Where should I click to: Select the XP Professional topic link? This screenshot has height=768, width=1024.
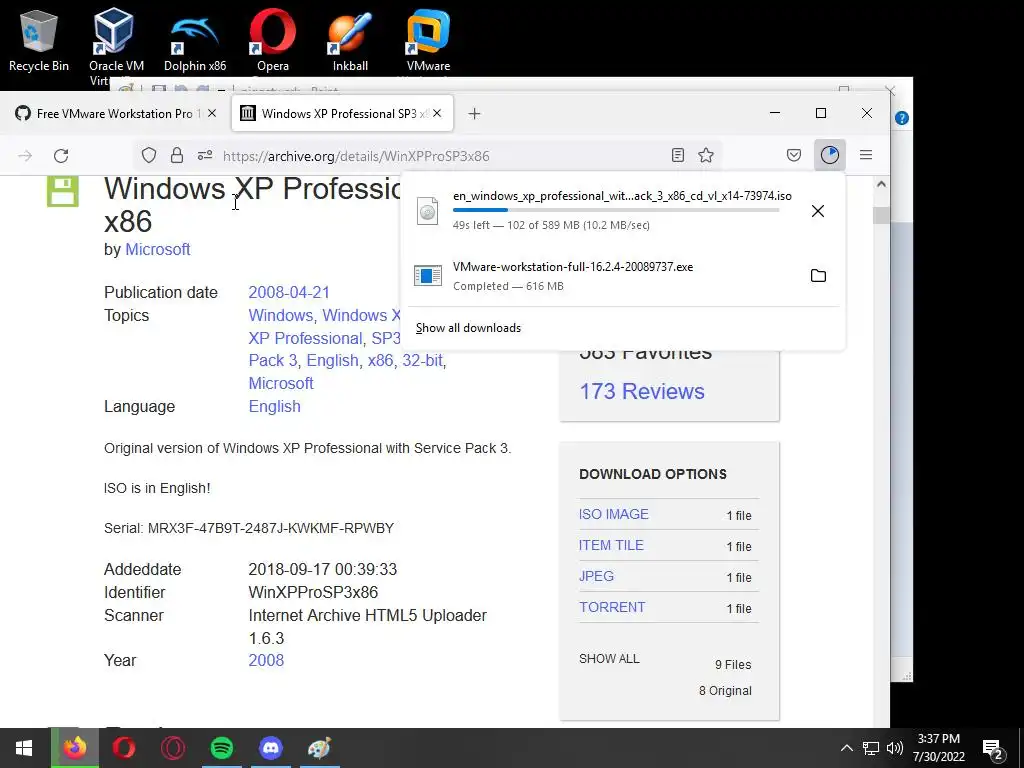coord(305,338)
